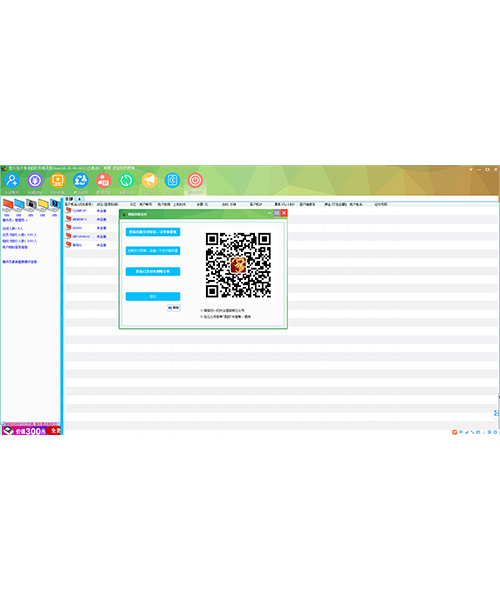Open the purple yuan recharge toolbar icon
This screenshot has width=500, height=600.
[x=35, y=180]
